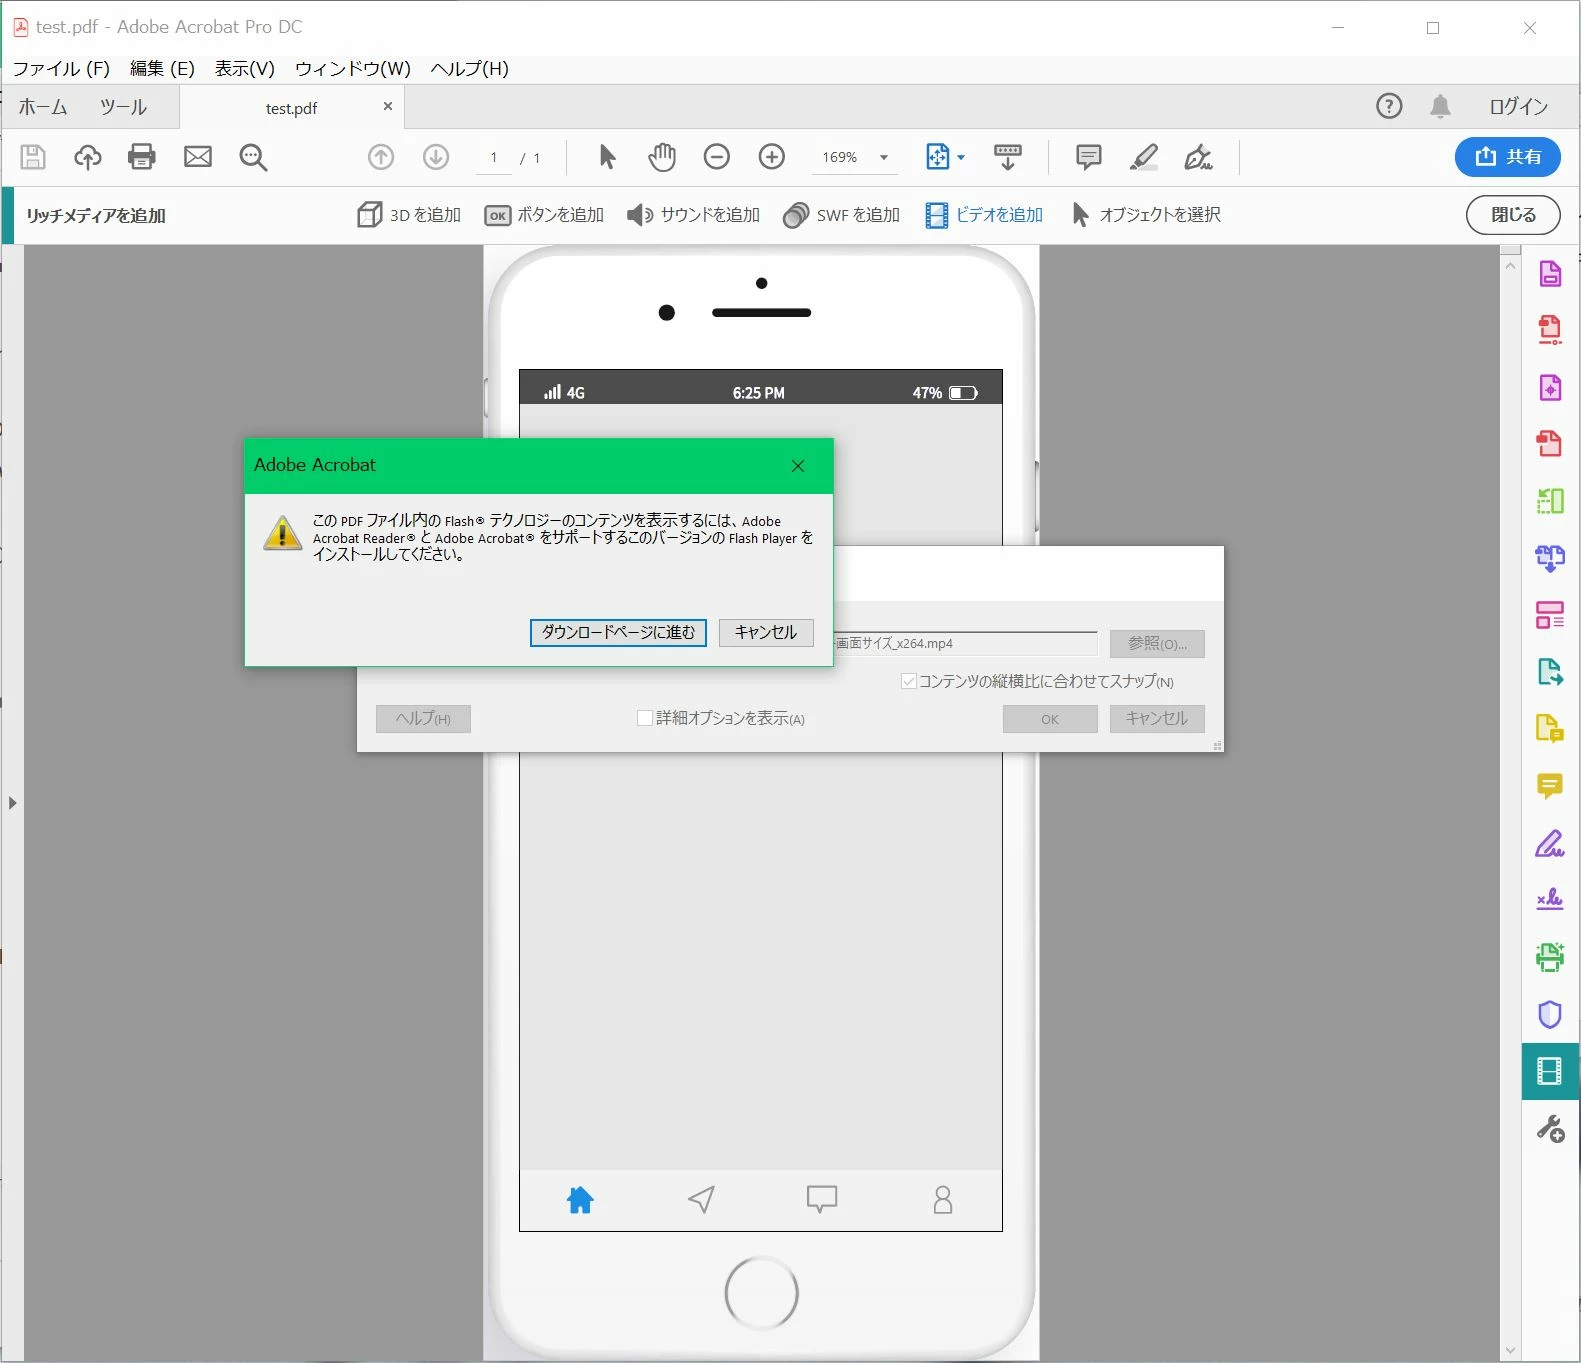
Task: Switch to the ツール tab
Action: pyautogui.click(x=123, y=107)
